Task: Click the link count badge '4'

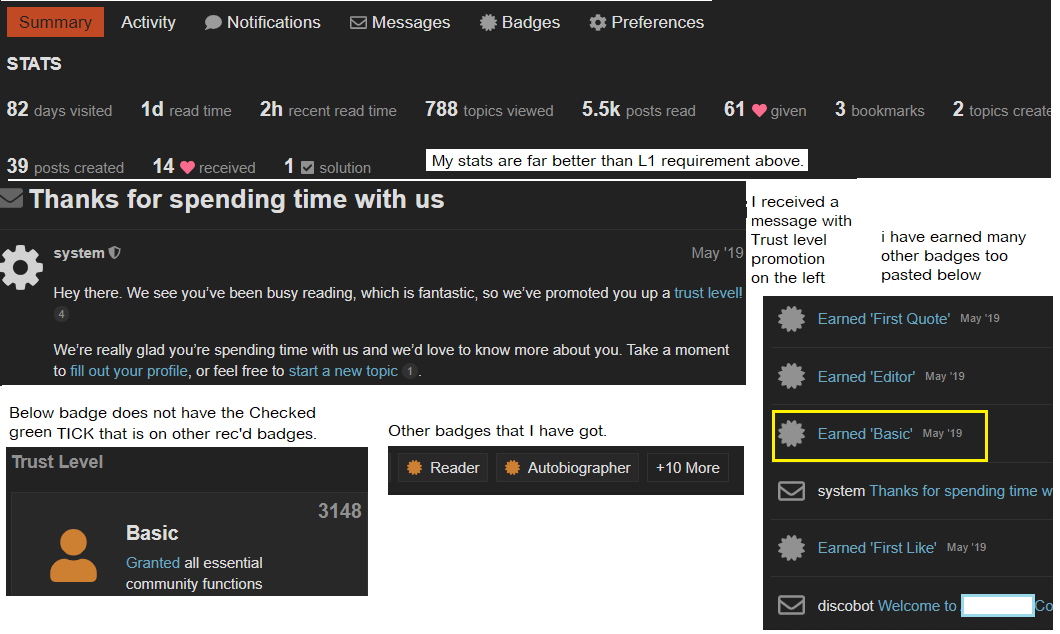Action: tap(61, 314)
